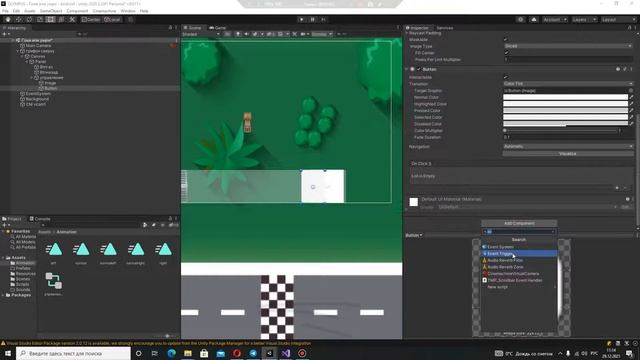Toggle scene audio icon
Screen dimensions: 640x360
(246, 34)
